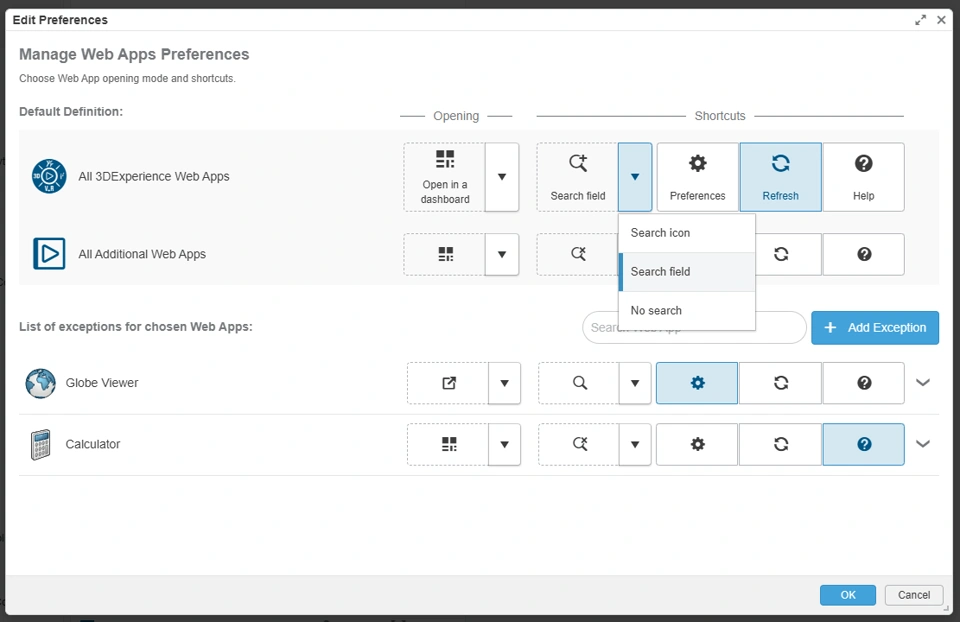Toggle Preferences gear shortcut for Globe Viewer
Viewport: 960px width, 622px height.
pos(697,383)
